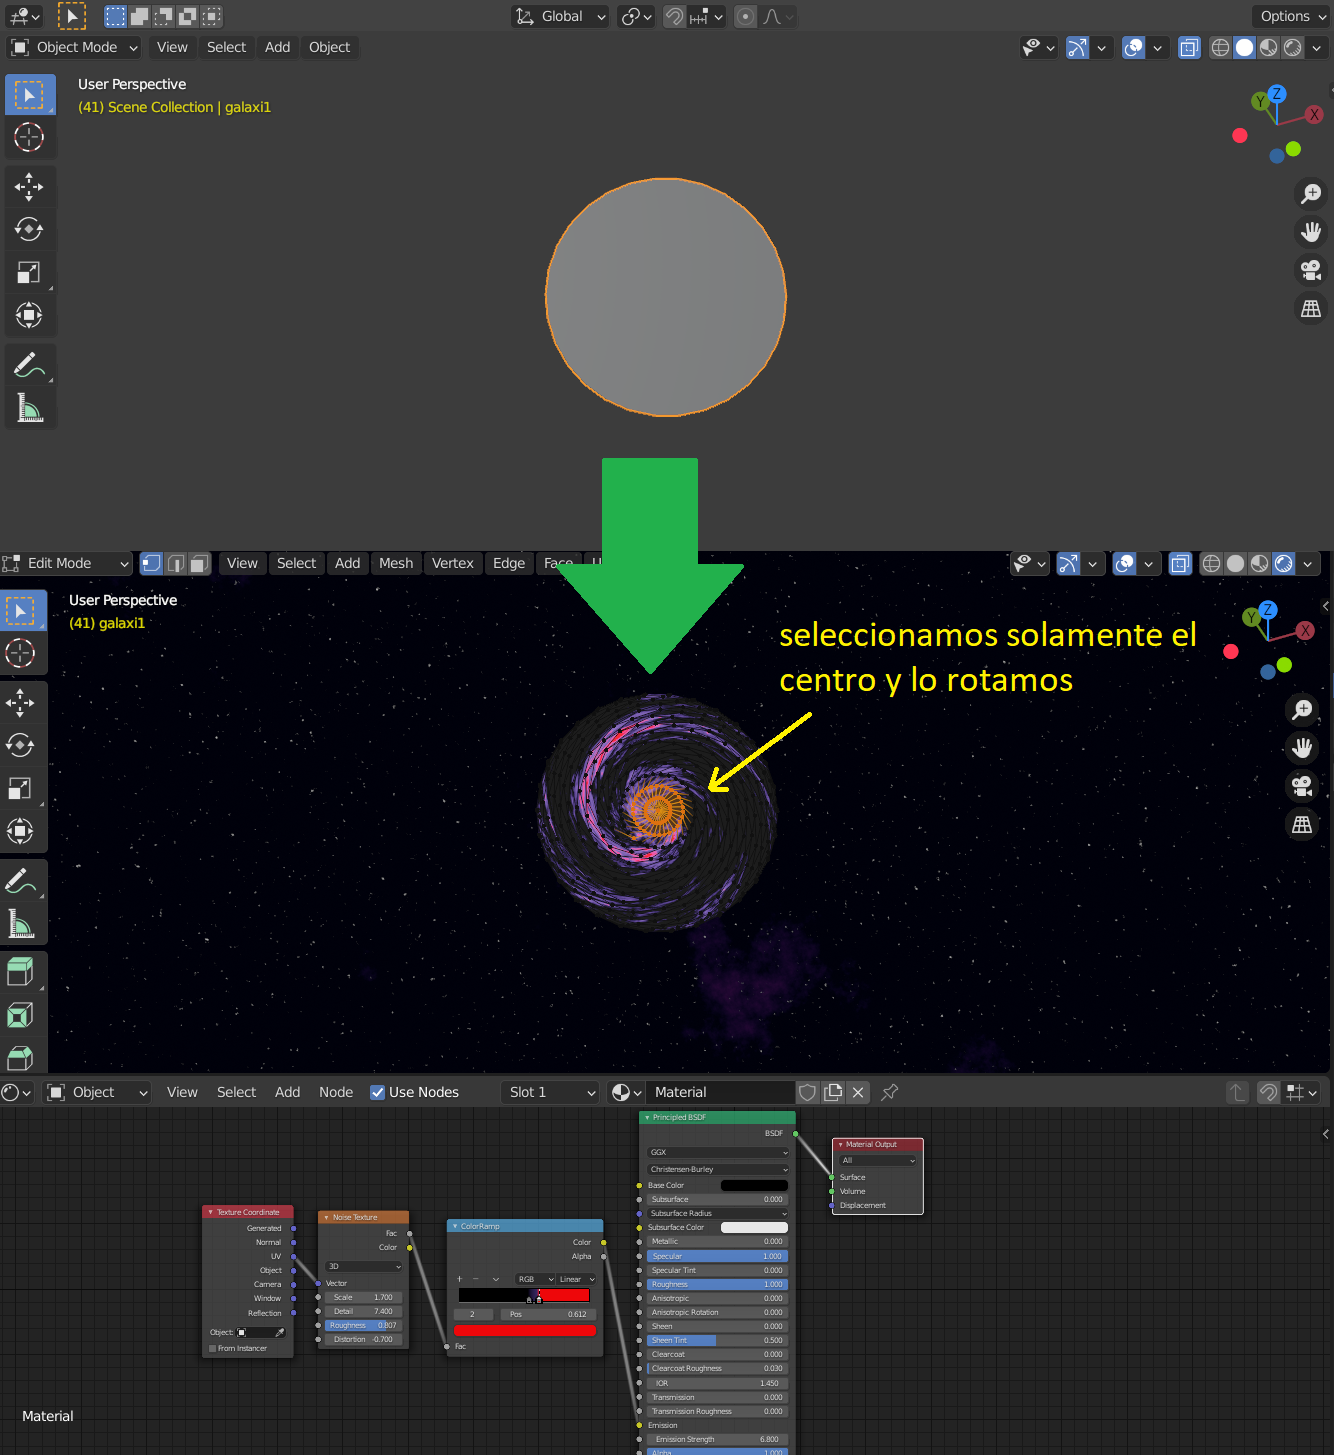Open Noise Texture 3D dimensions dropdown

tap(364, 1266)
